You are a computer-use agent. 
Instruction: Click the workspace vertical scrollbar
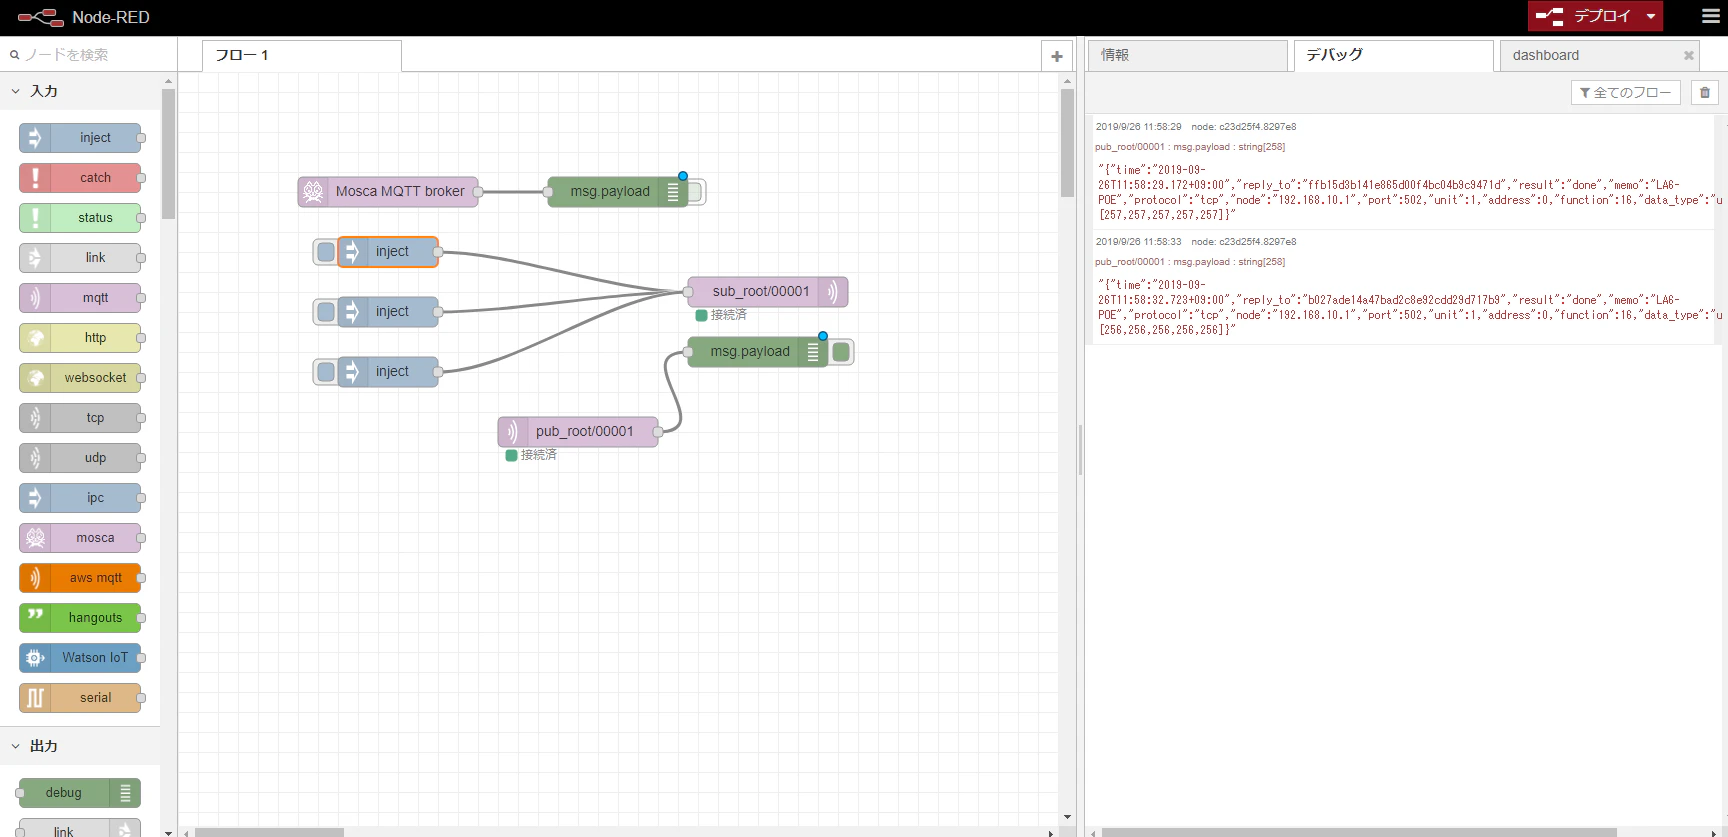pos(1067,143)
